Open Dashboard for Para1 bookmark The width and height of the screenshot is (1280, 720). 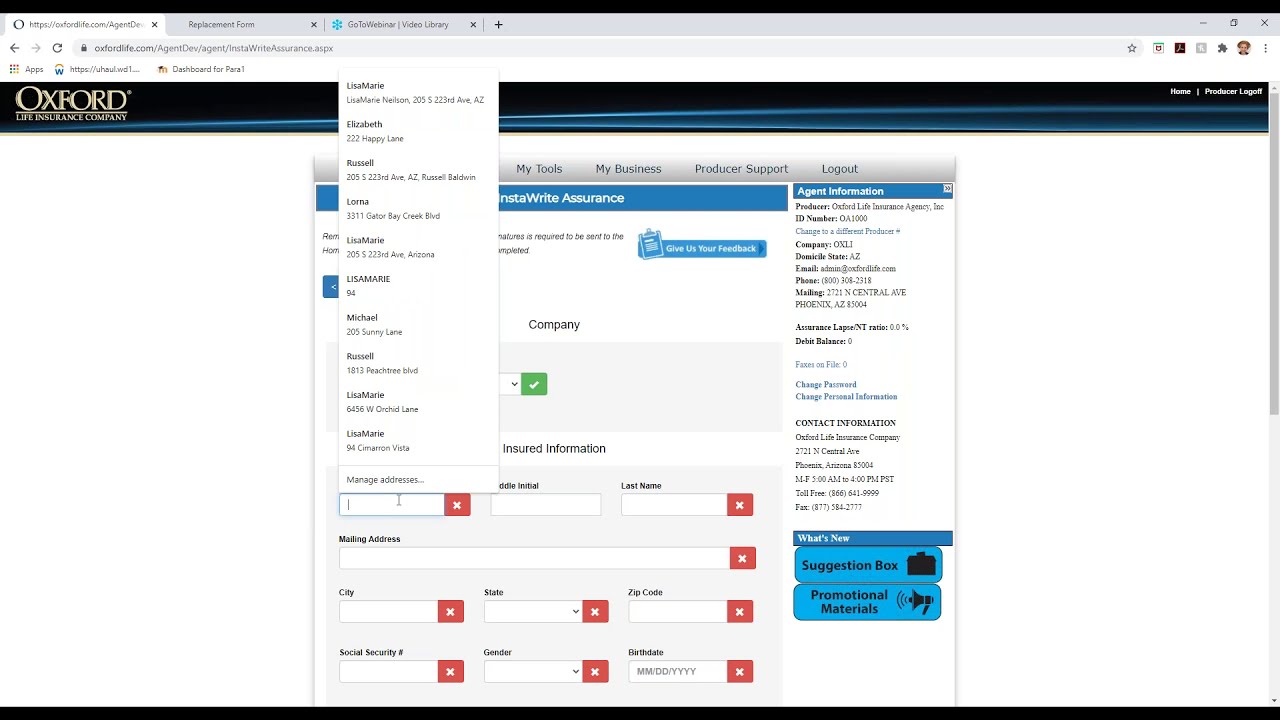pyautogui.click(x=201, y=69)
